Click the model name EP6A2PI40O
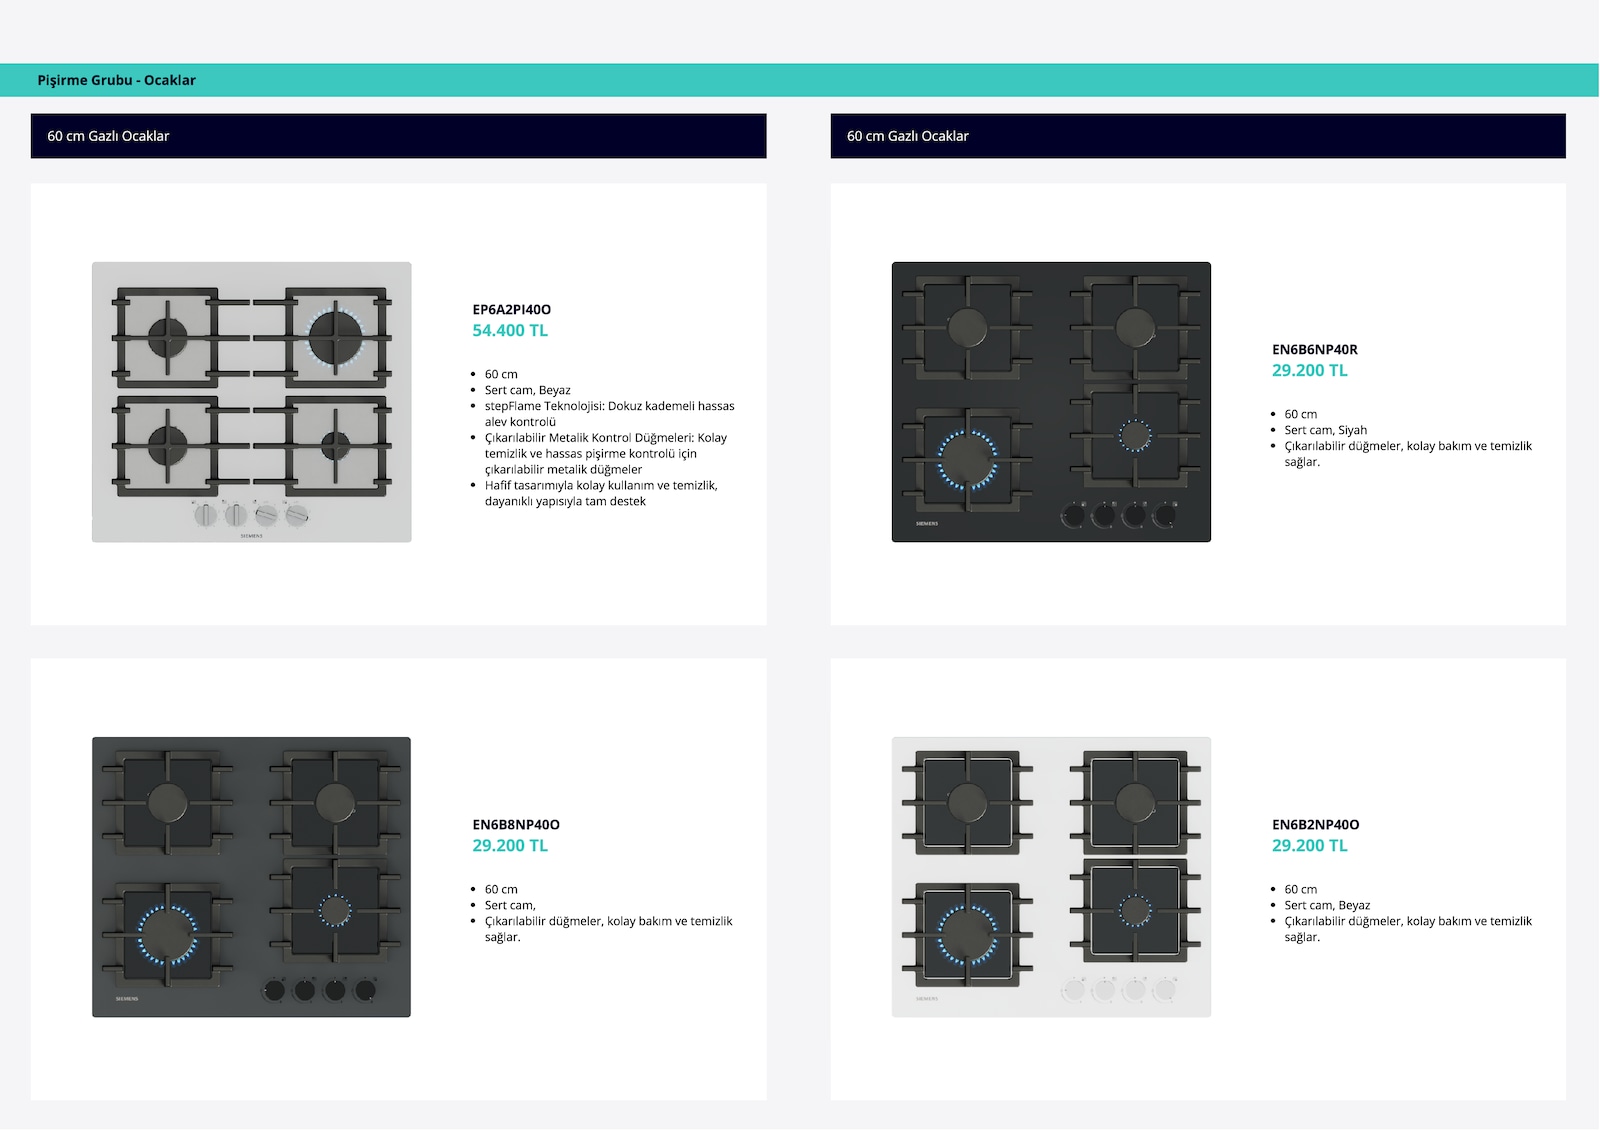The image size is (1600, 1131). pyautogui.click(x=512, y=310)
